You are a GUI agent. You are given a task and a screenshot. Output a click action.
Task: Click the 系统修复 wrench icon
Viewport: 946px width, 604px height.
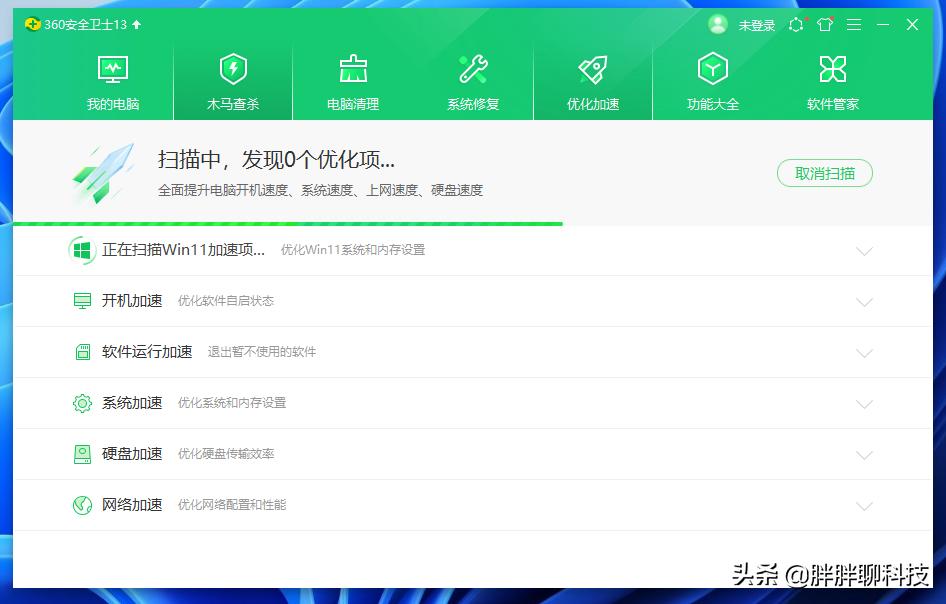coord(473,69)
